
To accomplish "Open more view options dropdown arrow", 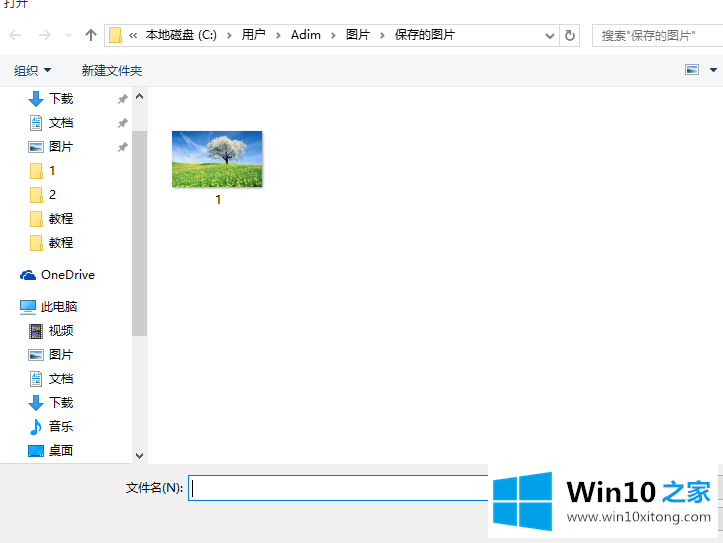I will (x=713, y=70).
